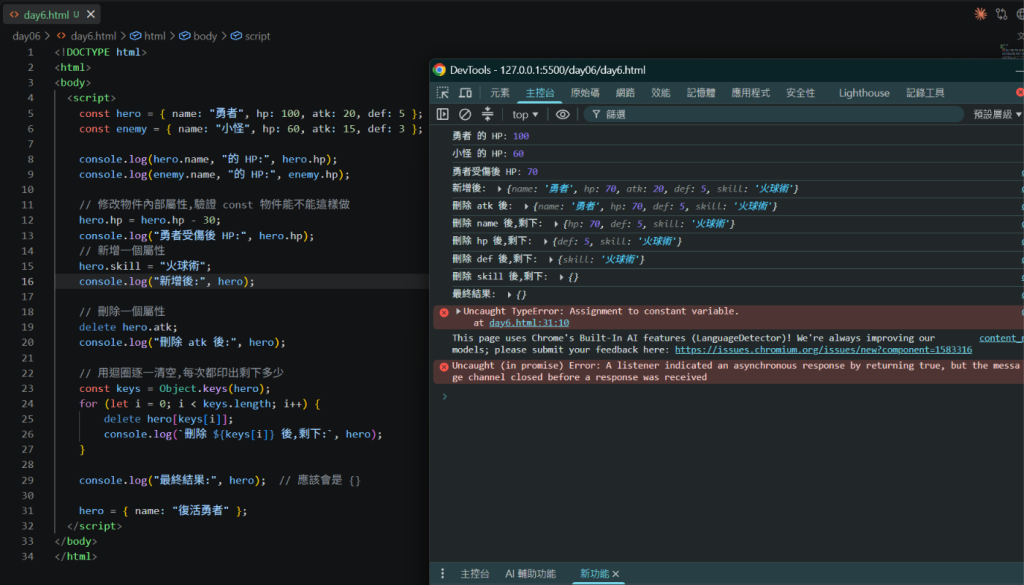Open the 預設層級 log level dropdown
Viewport: 1024px width, 585px height.
click(997, 114)
